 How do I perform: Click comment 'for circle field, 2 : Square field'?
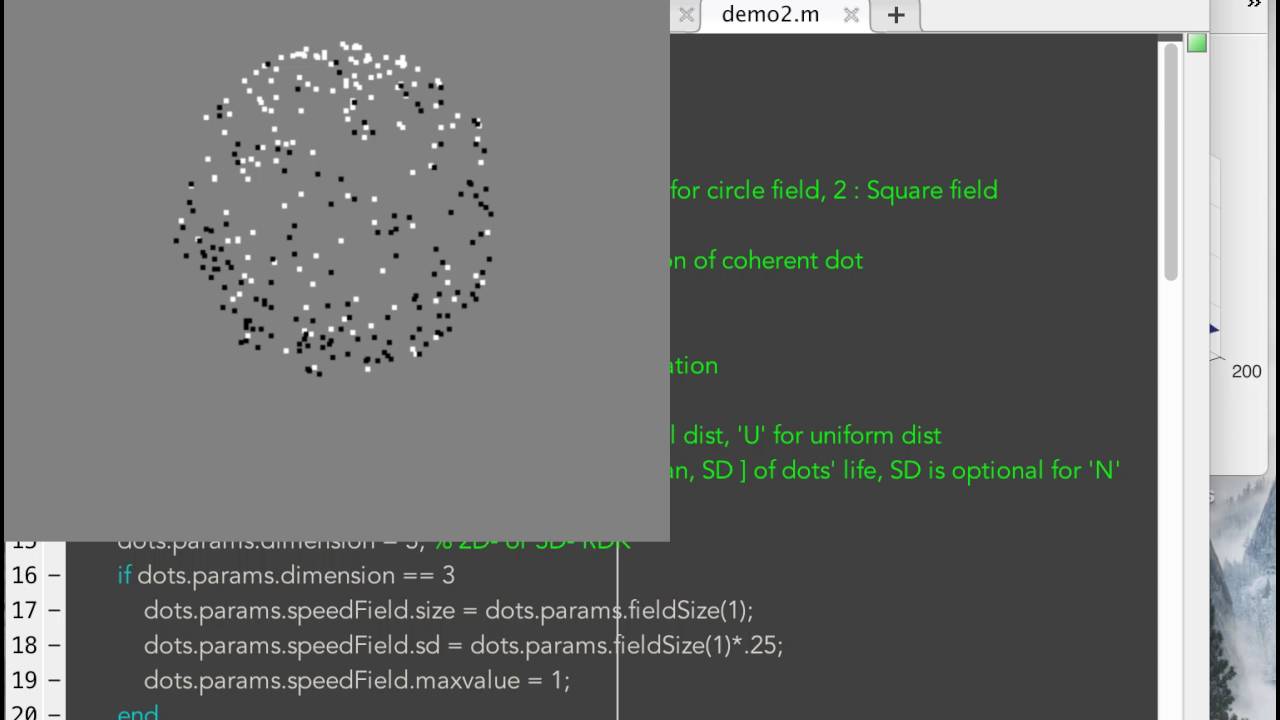tap(834, 190)
